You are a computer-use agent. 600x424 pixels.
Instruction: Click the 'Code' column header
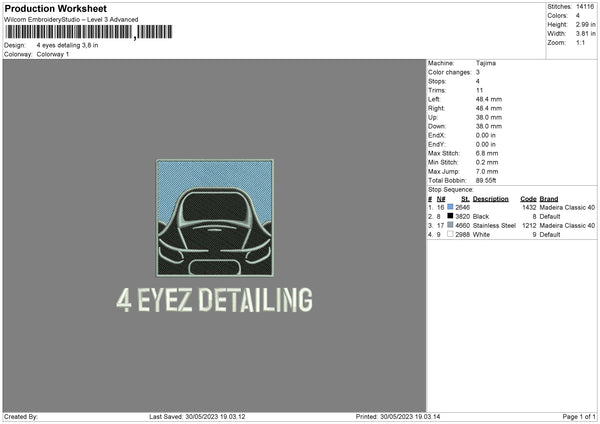(x=528, y=199)
